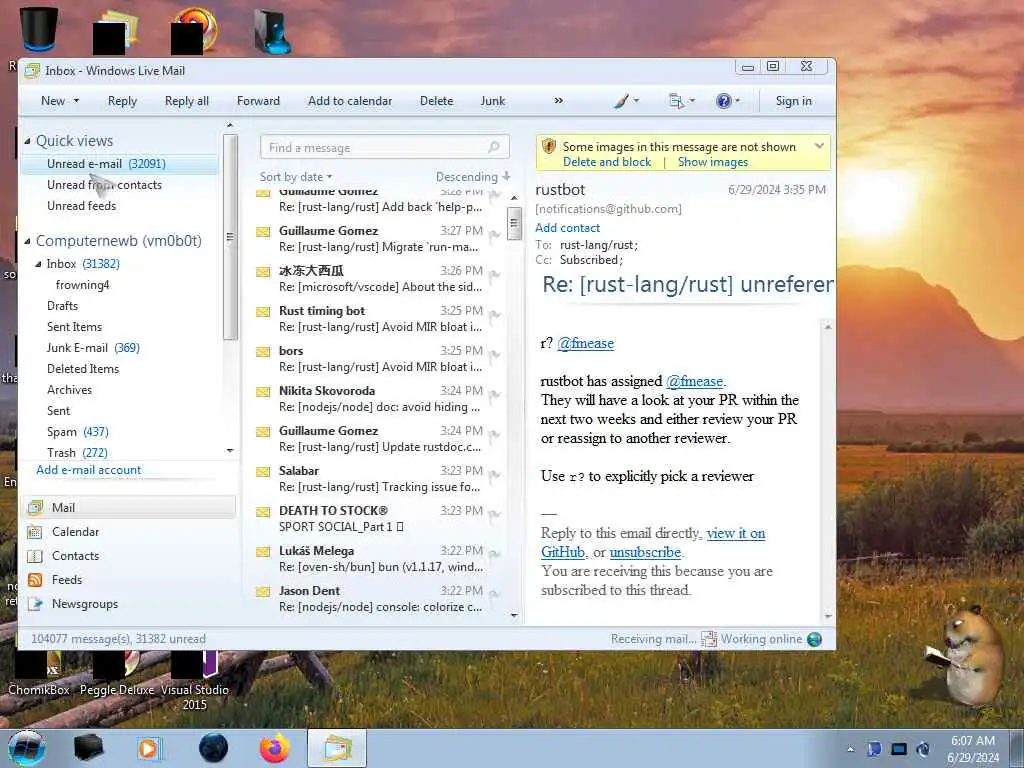Collapse the Computernewb account tree

click(27, 241)
